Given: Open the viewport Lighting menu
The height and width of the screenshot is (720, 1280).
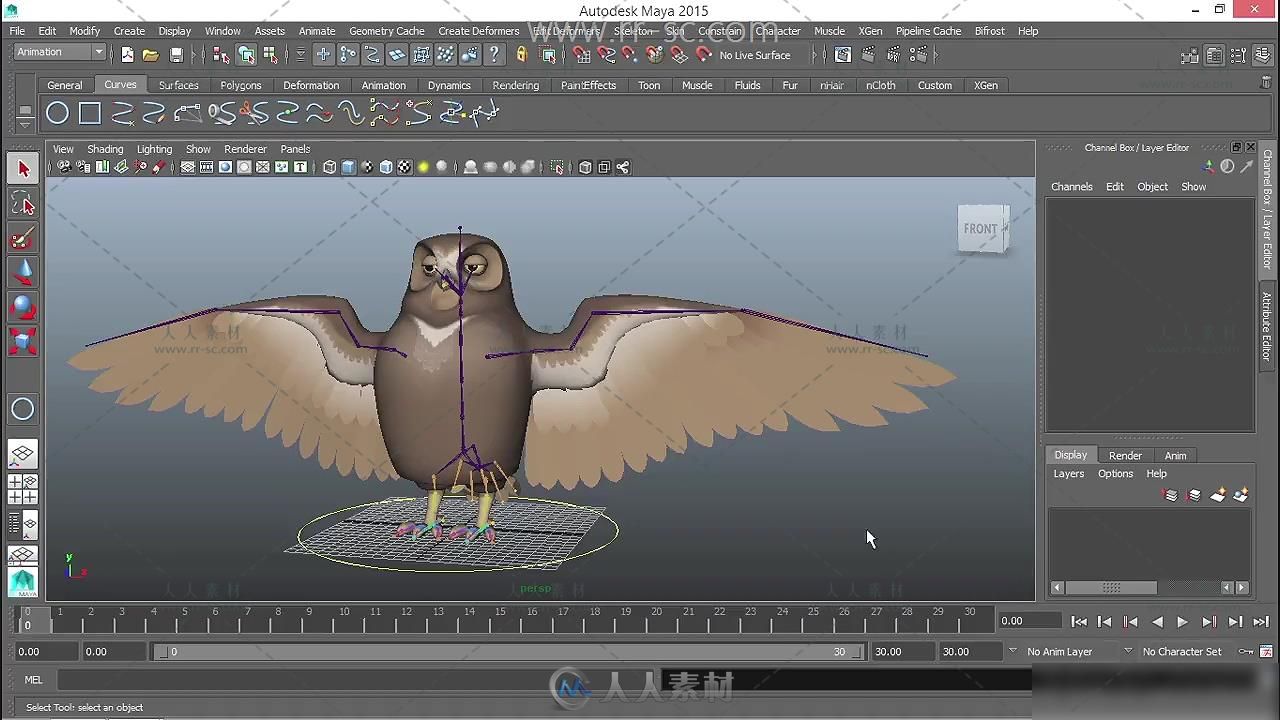Looking at the screenshot, I should point(154,149).
